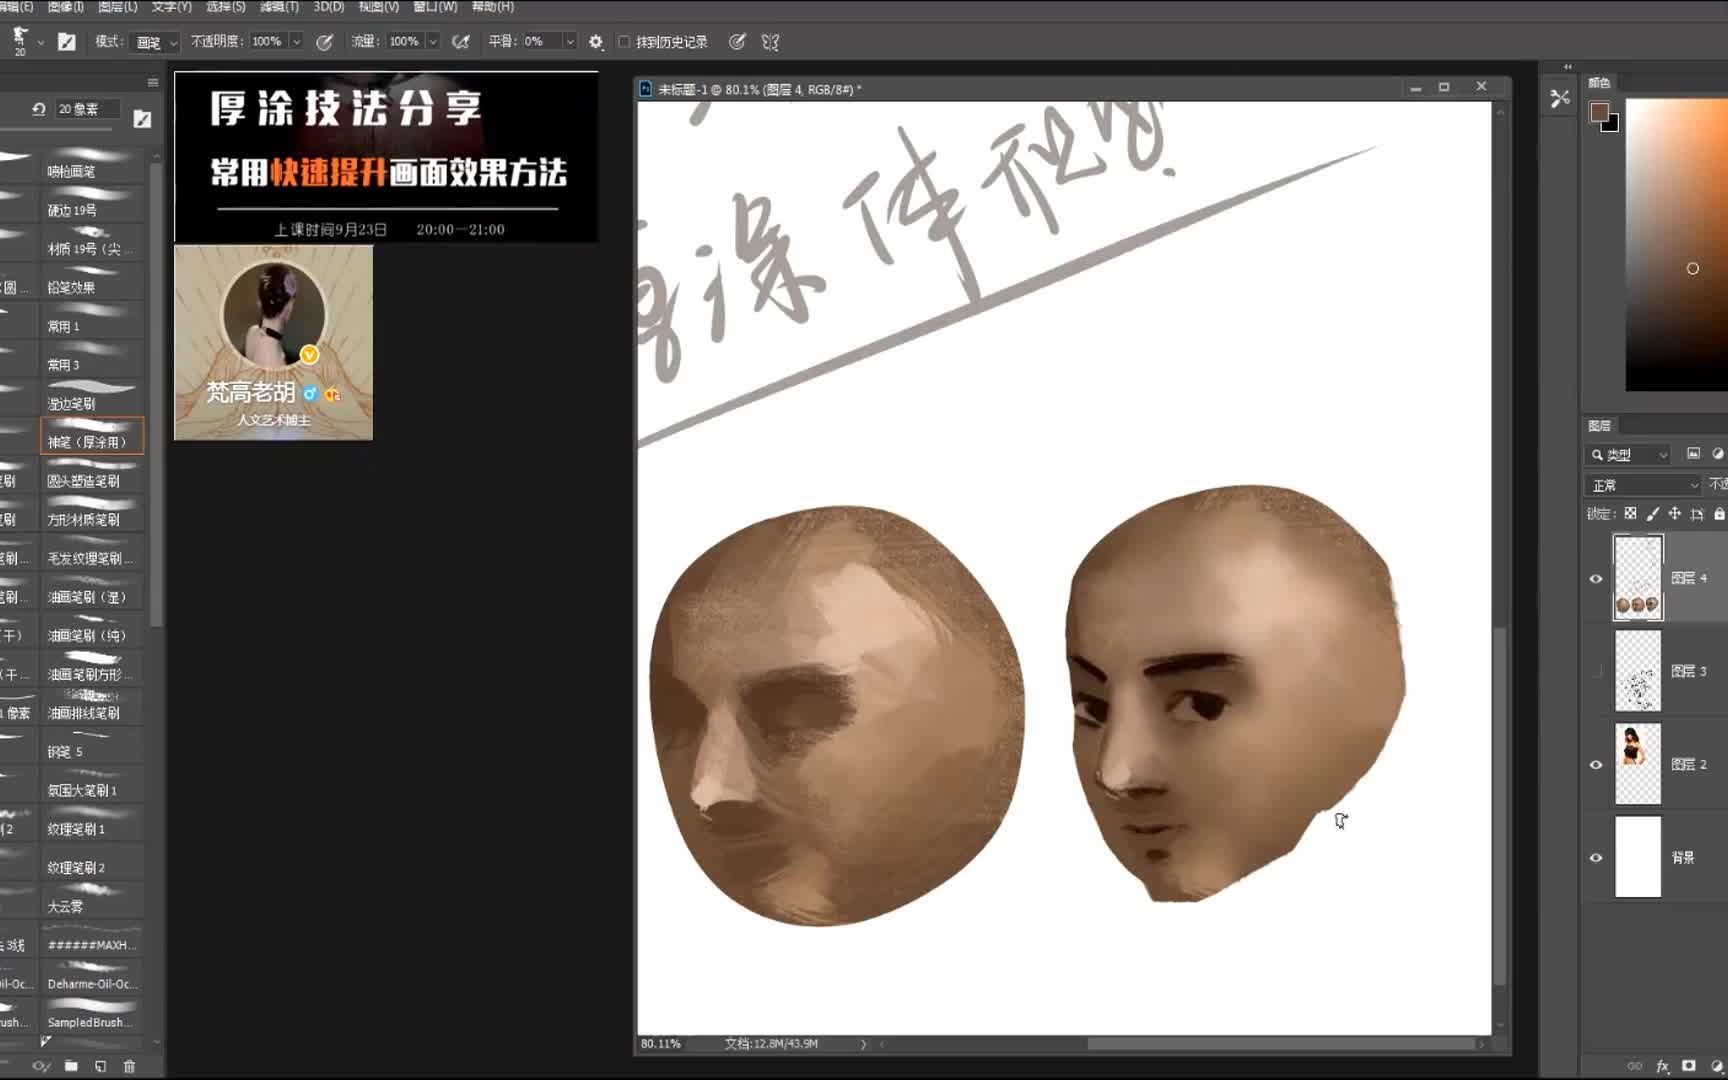This screenshot has width=1728, height=1080.
Task: Hide the 背景 layer eye icon
Action: point(1596,857)
